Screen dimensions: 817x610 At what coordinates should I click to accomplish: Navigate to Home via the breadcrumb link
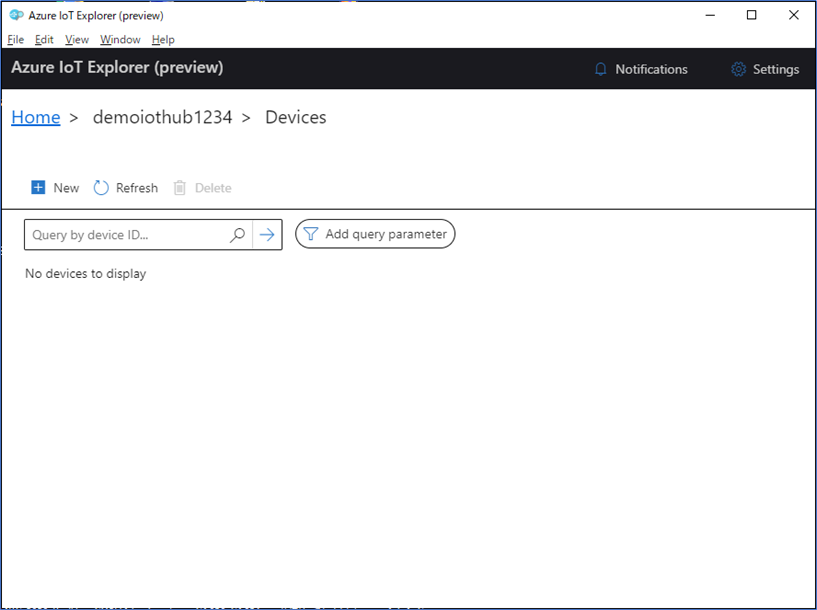pos(35,117)
